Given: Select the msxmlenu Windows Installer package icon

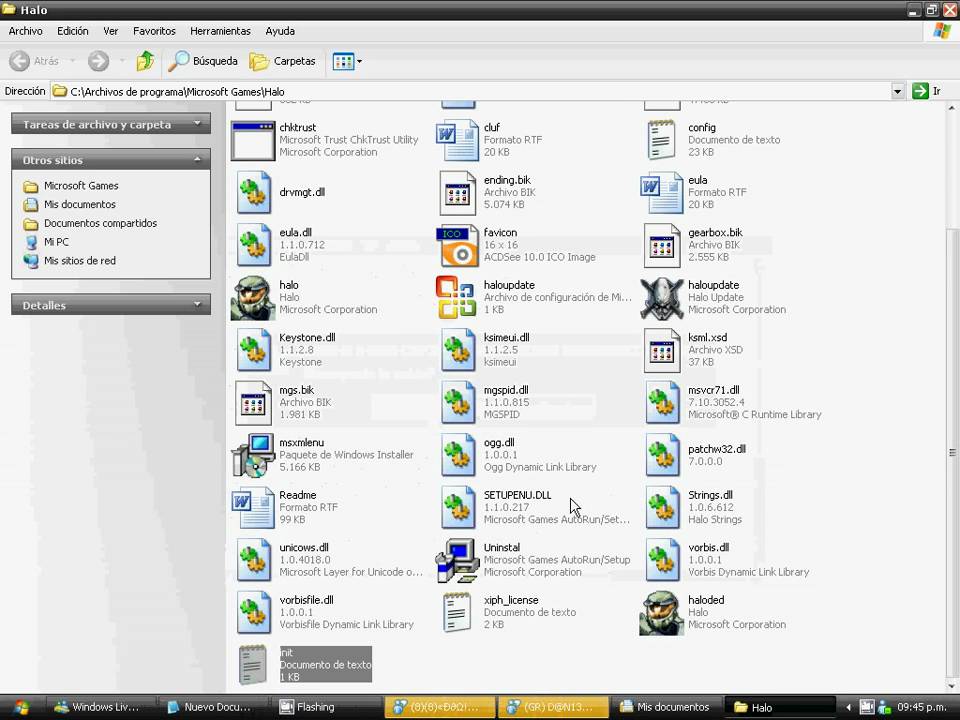Looking at the screenshot, I should pyautogui.click(x=253, y=456).
